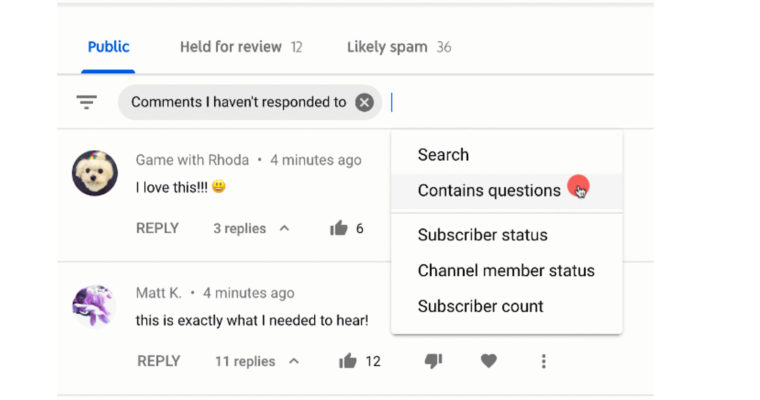760x400 pixels.
Task: Like Game with Rhoda's comment
Action: point(339,228)
